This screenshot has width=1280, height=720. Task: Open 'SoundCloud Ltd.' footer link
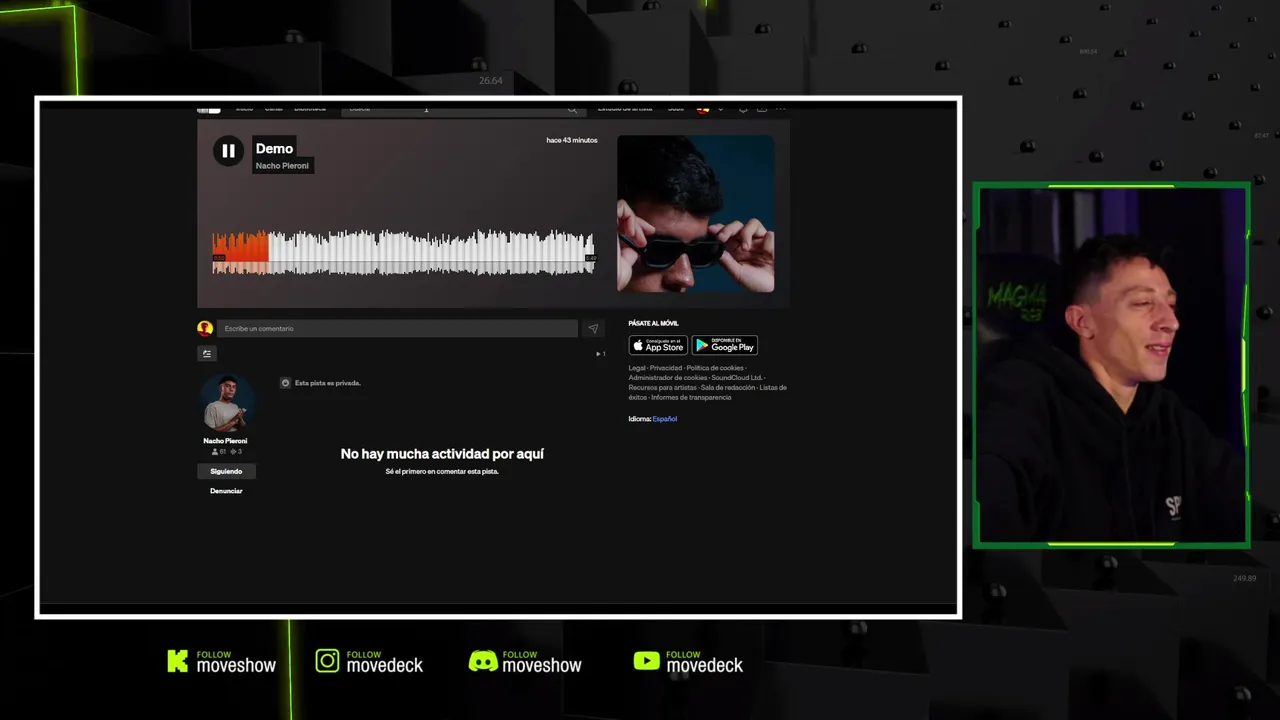[737, 378]
